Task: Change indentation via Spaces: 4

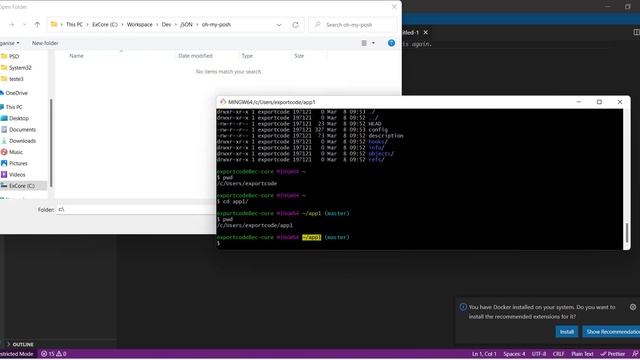Action: pos(514,354)
